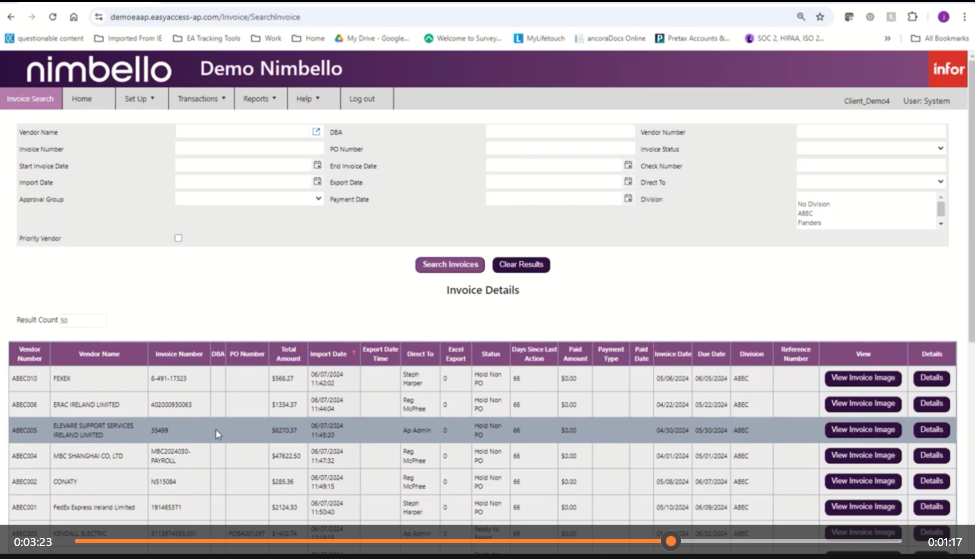Expand the Approval Group dropdown
975x559 pixels.
pyautogui.click(x=249, y=198)
